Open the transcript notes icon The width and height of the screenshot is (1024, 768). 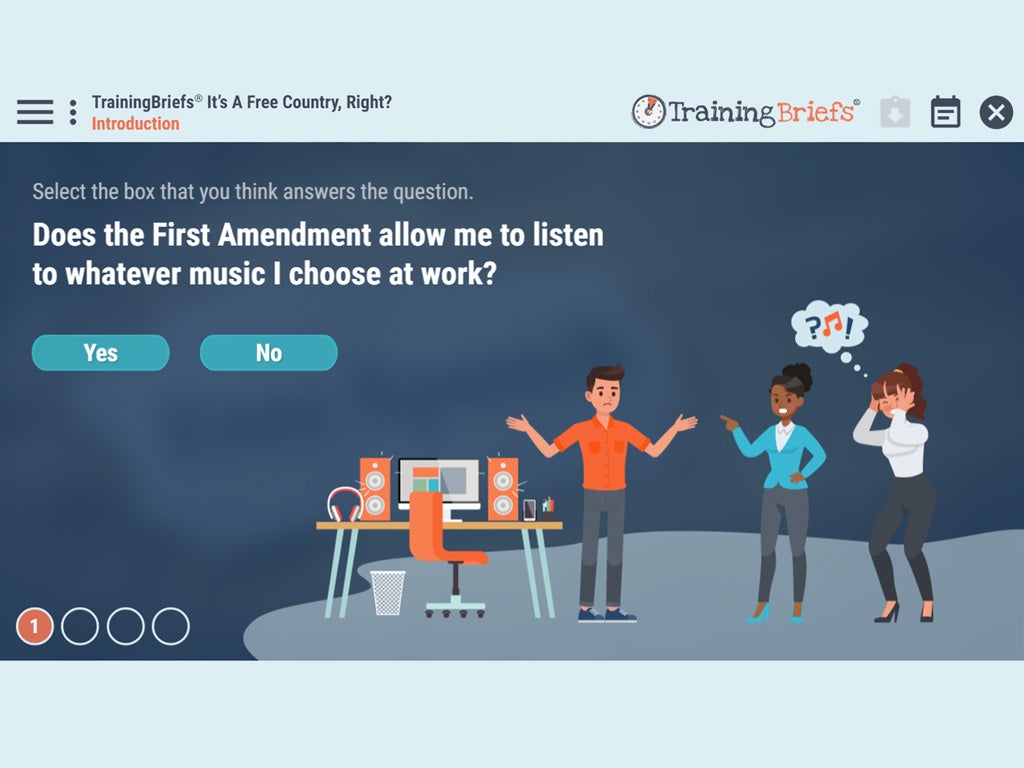coord(945,112)
